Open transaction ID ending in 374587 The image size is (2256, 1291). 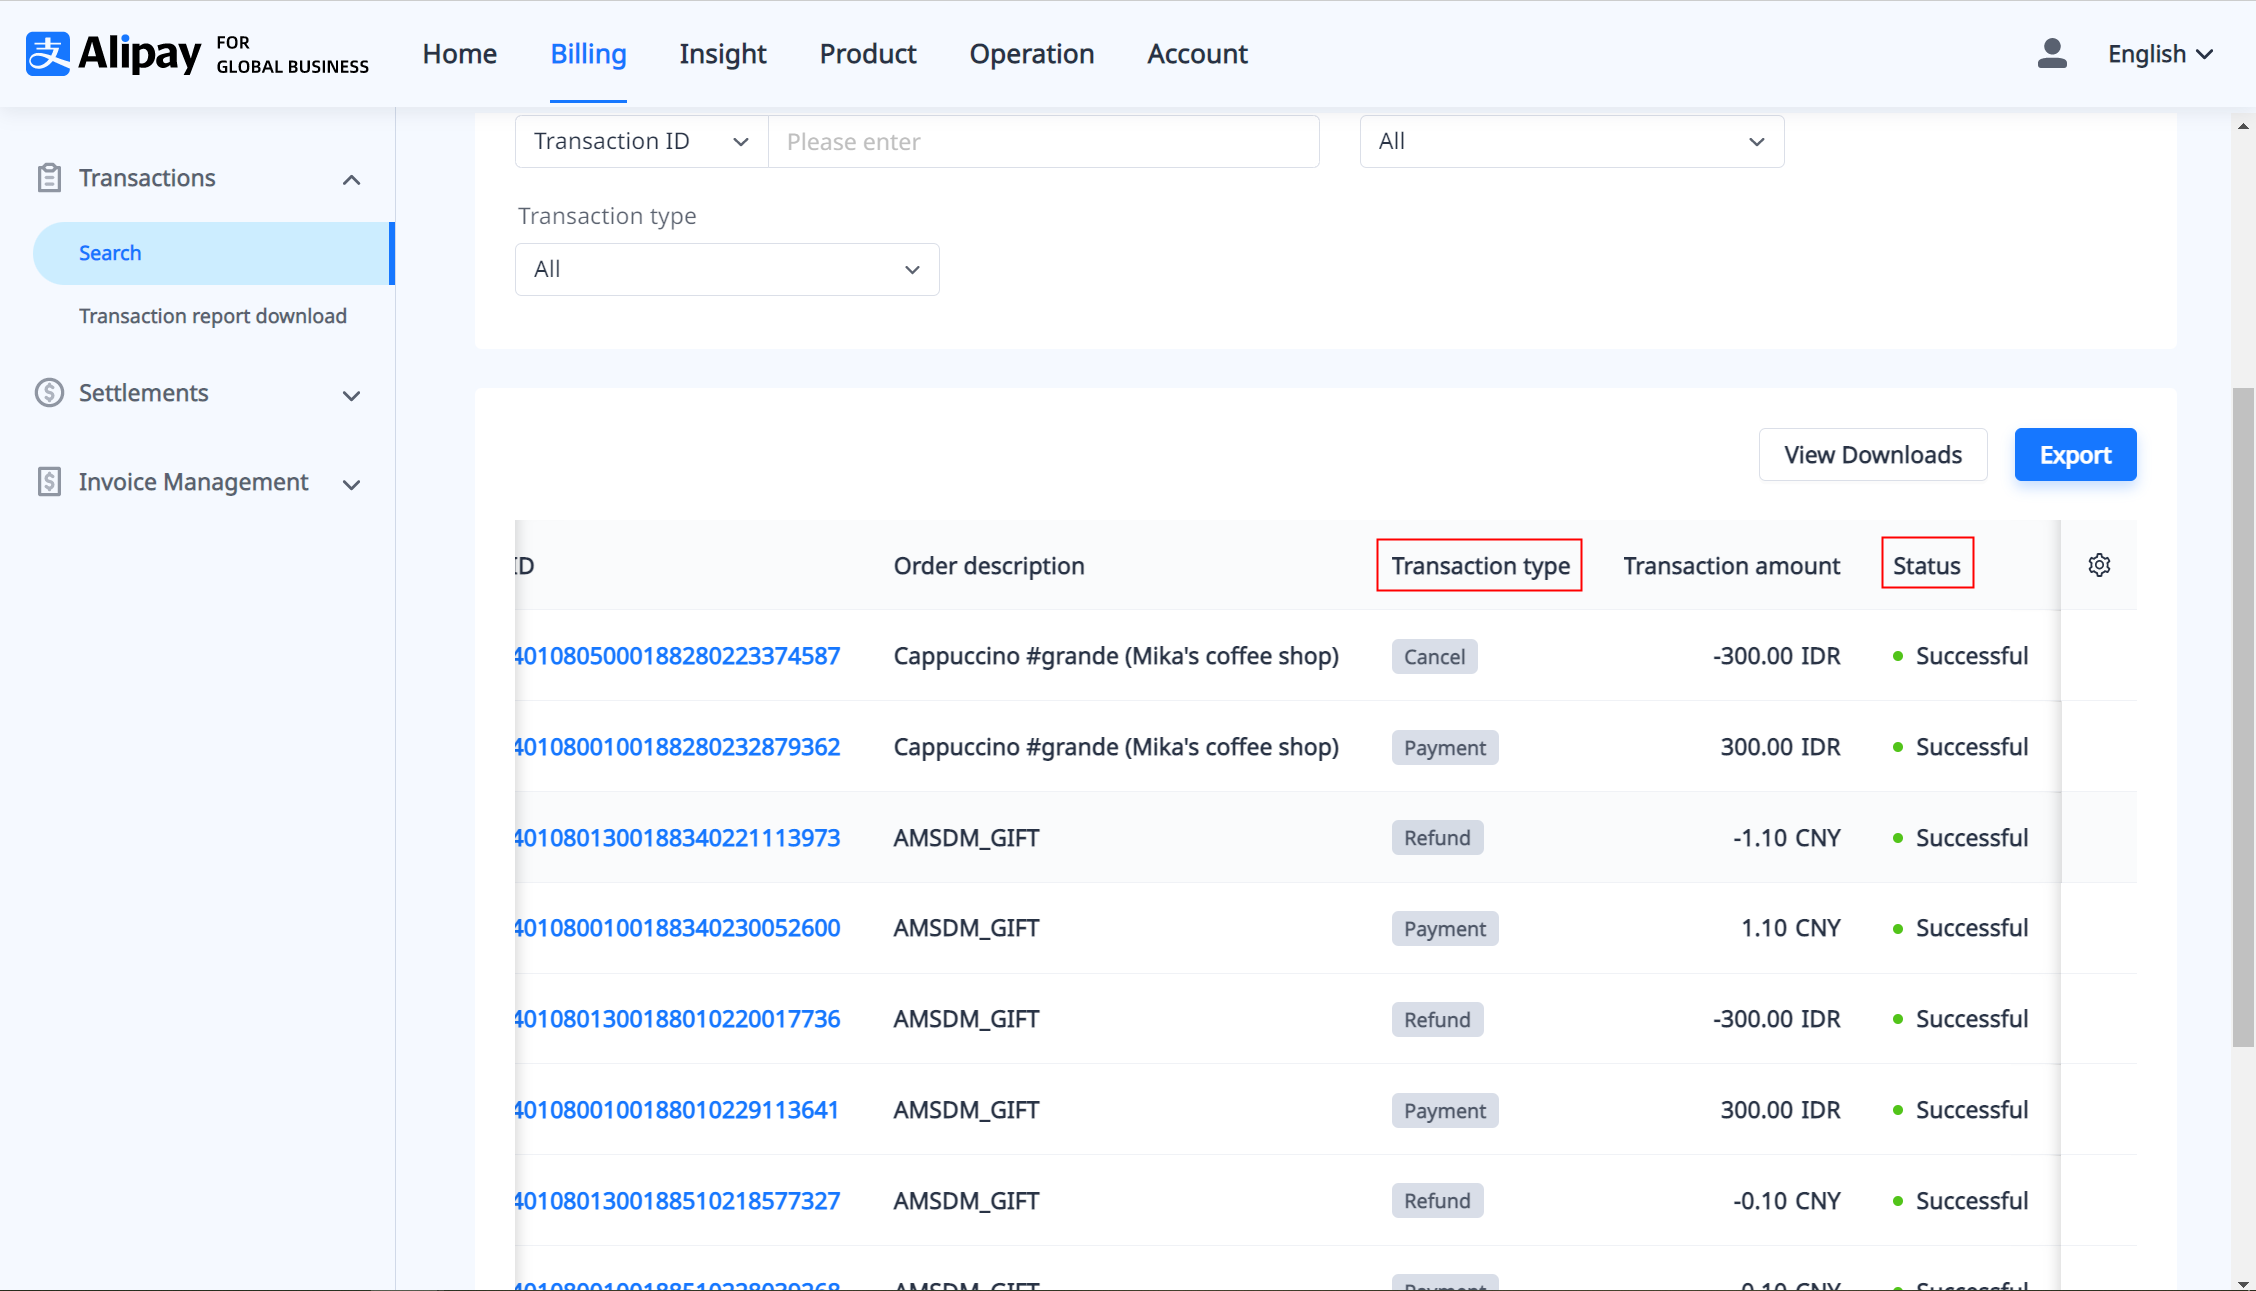(677, 656)
